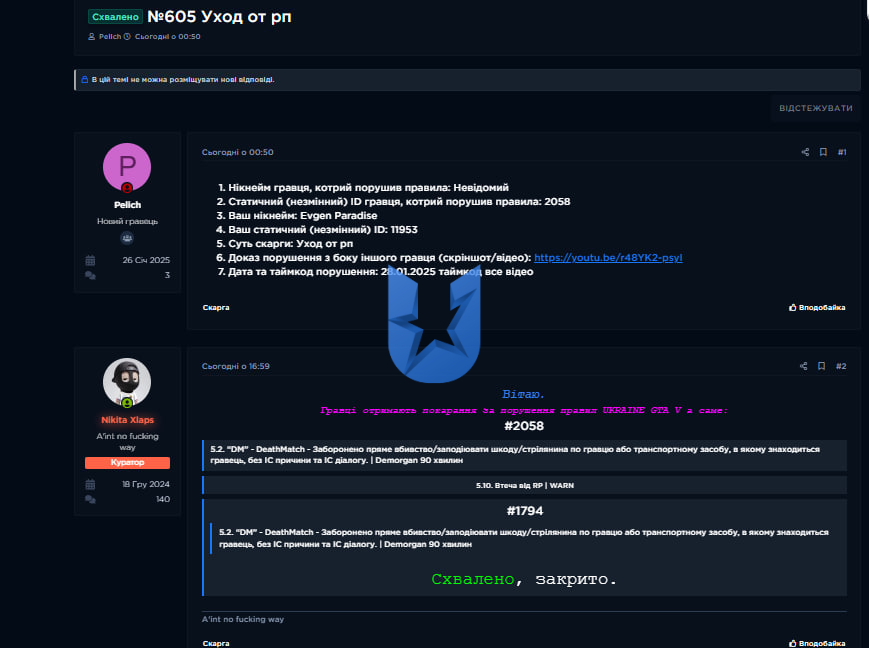This screenshot has width=869, height=648.
Task: Report post #1 with Скарга
Action: point(216,307)
